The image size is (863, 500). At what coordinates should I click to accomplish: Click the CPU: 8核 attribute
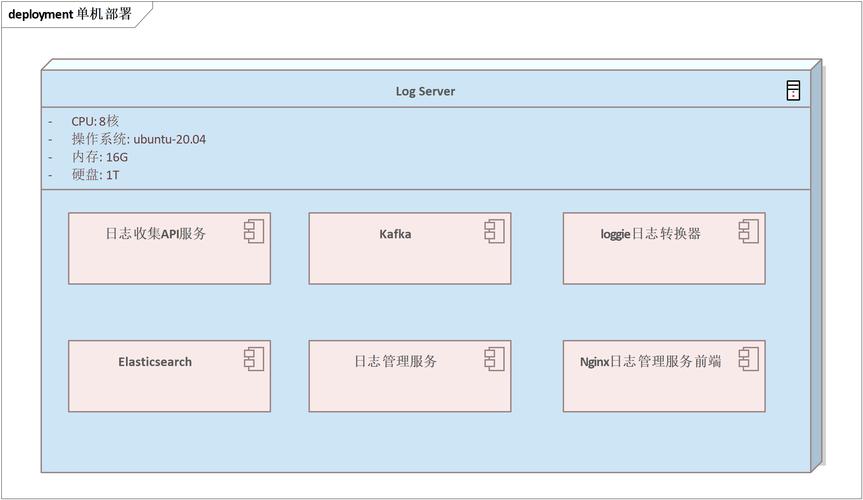[95, 121]
